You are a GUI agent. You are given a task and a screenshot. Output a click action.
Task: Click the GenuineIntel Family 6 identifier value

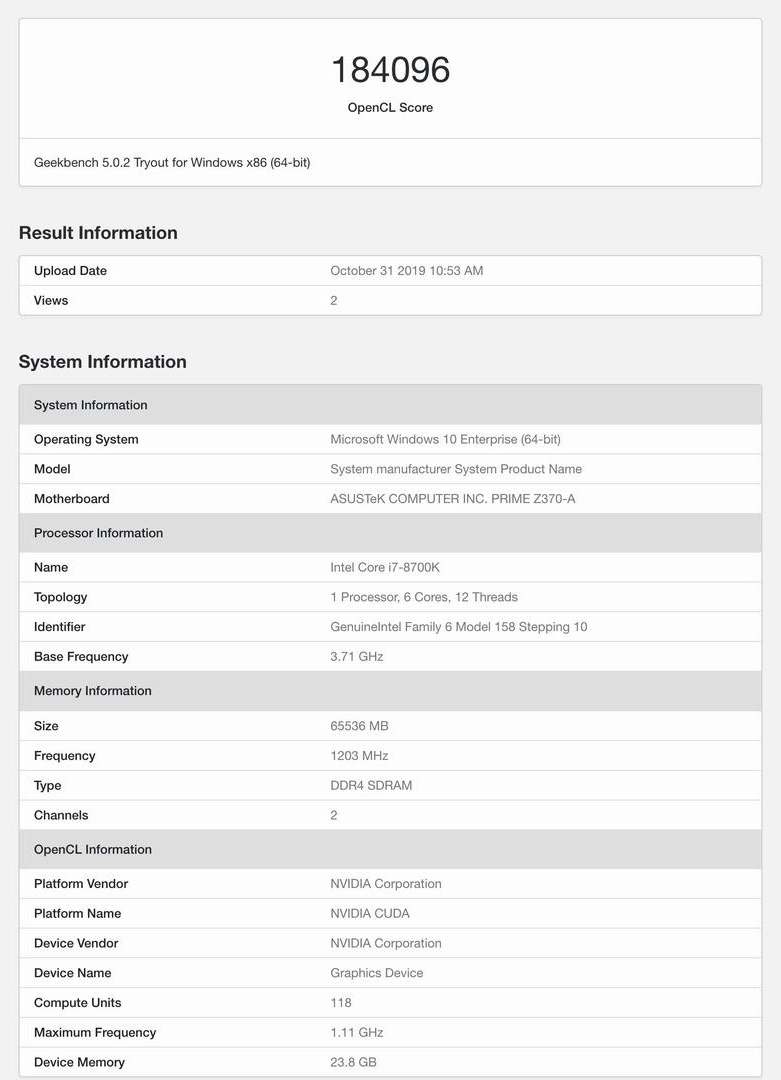459,627
